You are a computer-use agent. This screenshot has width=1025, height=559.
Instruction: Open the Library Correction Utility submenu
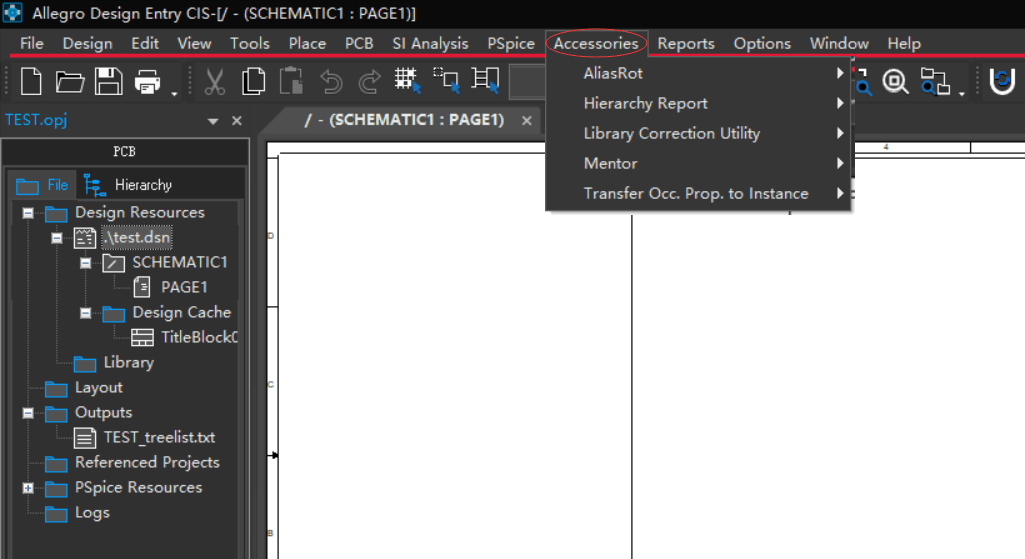[698, 133]
